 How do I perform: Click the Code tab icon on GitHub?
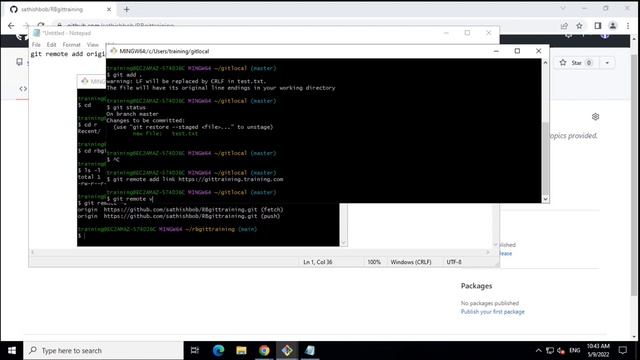(x=23, y=89)
